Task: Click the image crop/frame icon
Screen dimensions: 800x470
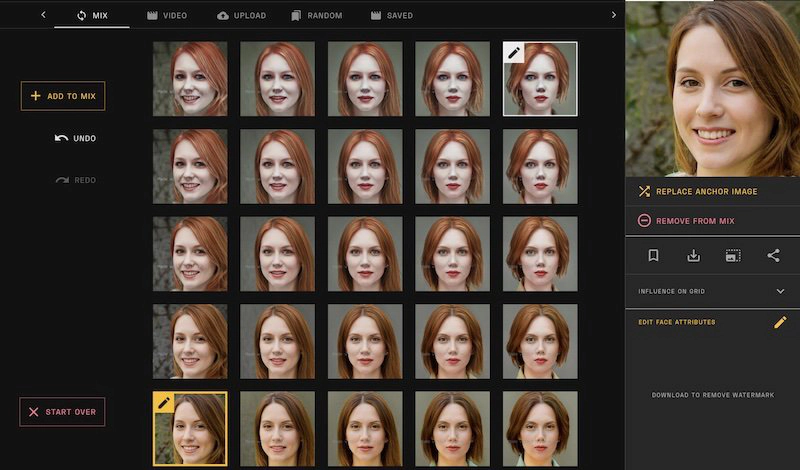Action: [733, 256]
